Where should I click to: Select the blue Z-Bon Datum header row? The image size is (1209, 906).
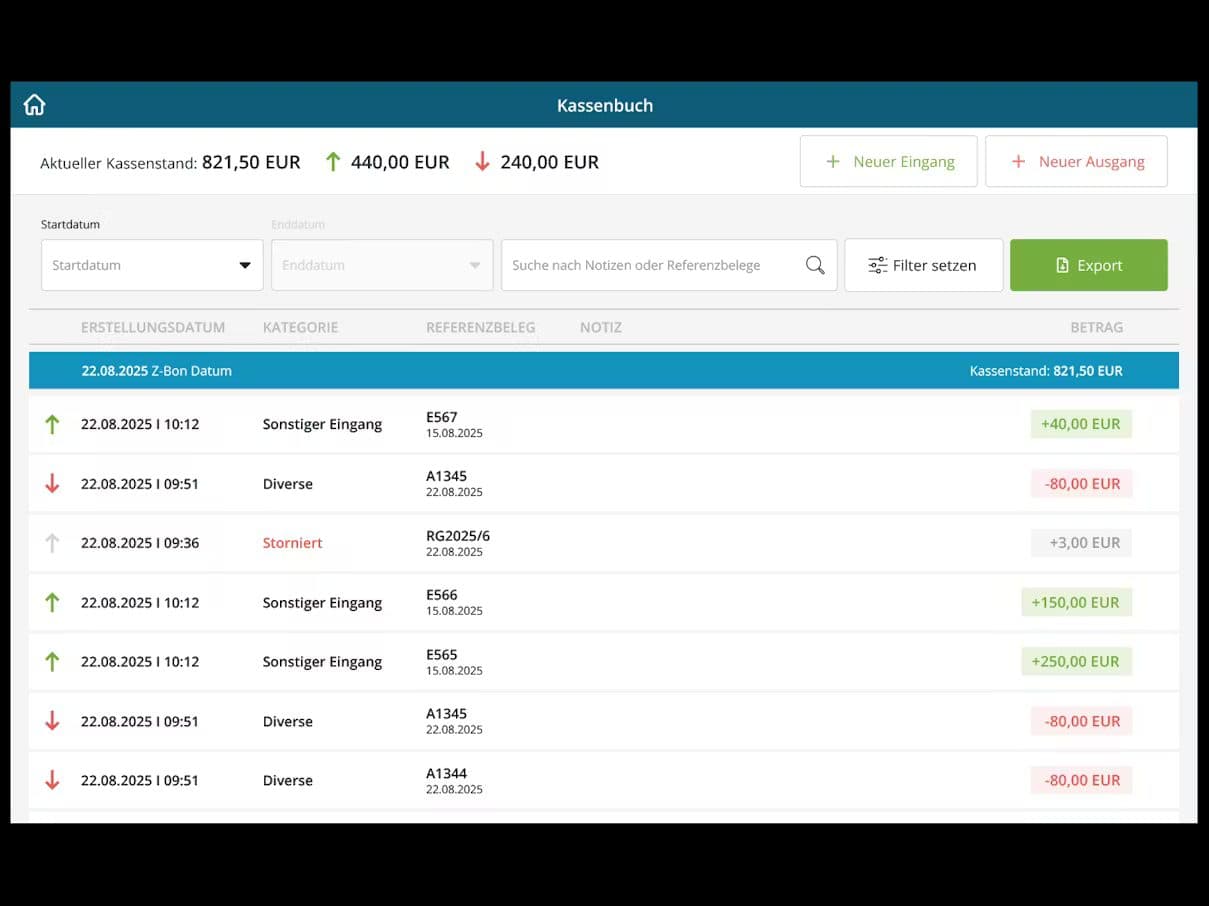tap(604, 370)
